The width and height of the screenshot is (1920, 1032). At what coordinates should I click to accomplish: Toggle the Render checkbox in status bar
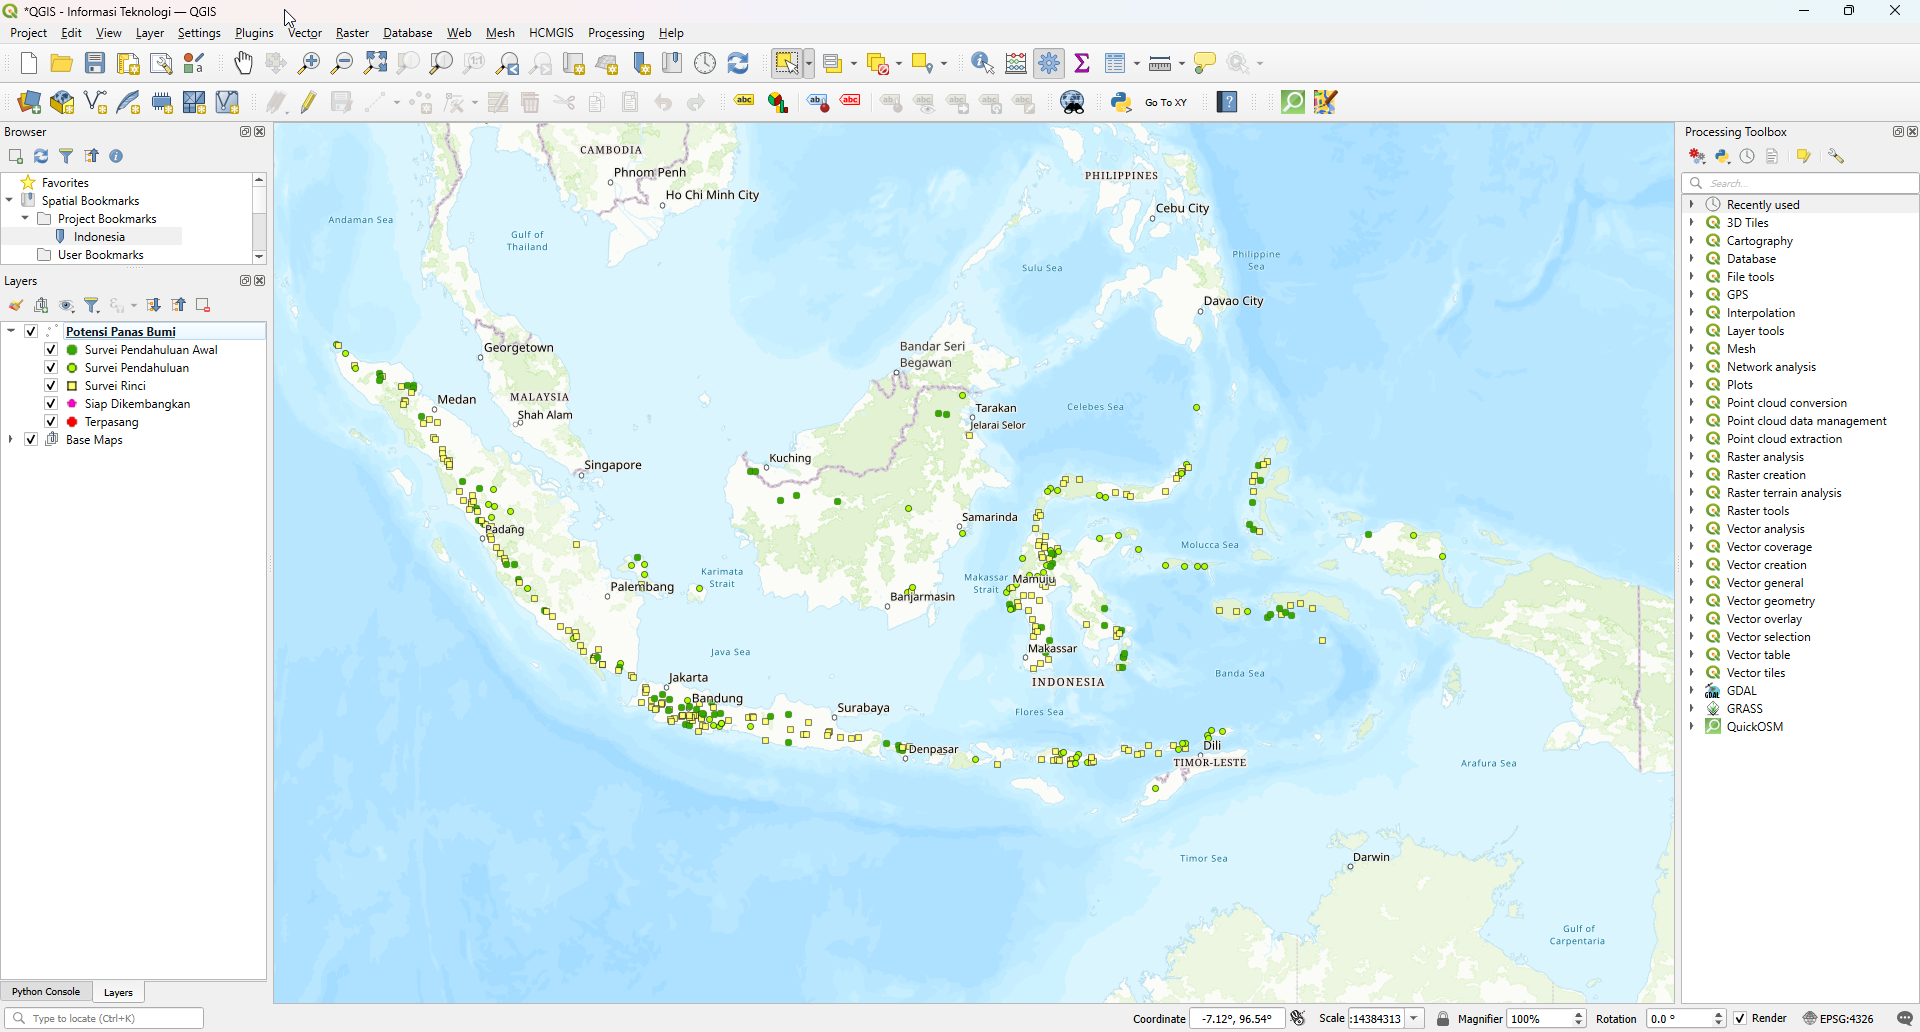click(1741, 1019)
